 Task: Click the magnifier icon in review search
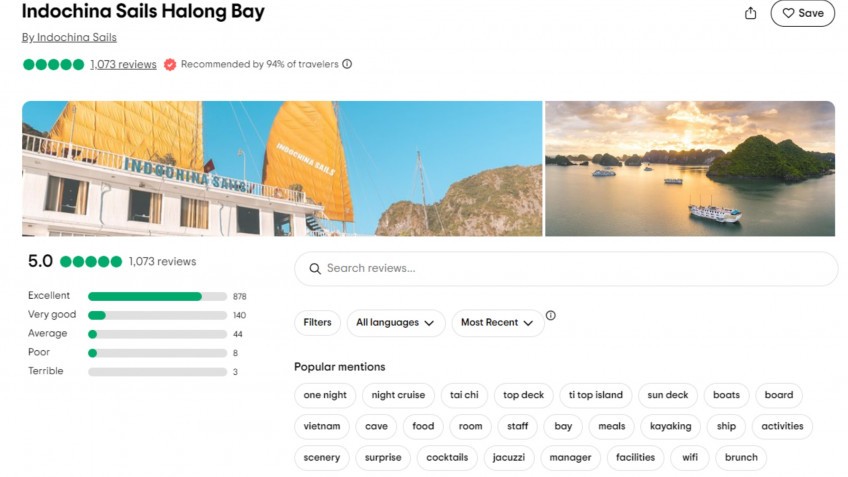point(315,269)
